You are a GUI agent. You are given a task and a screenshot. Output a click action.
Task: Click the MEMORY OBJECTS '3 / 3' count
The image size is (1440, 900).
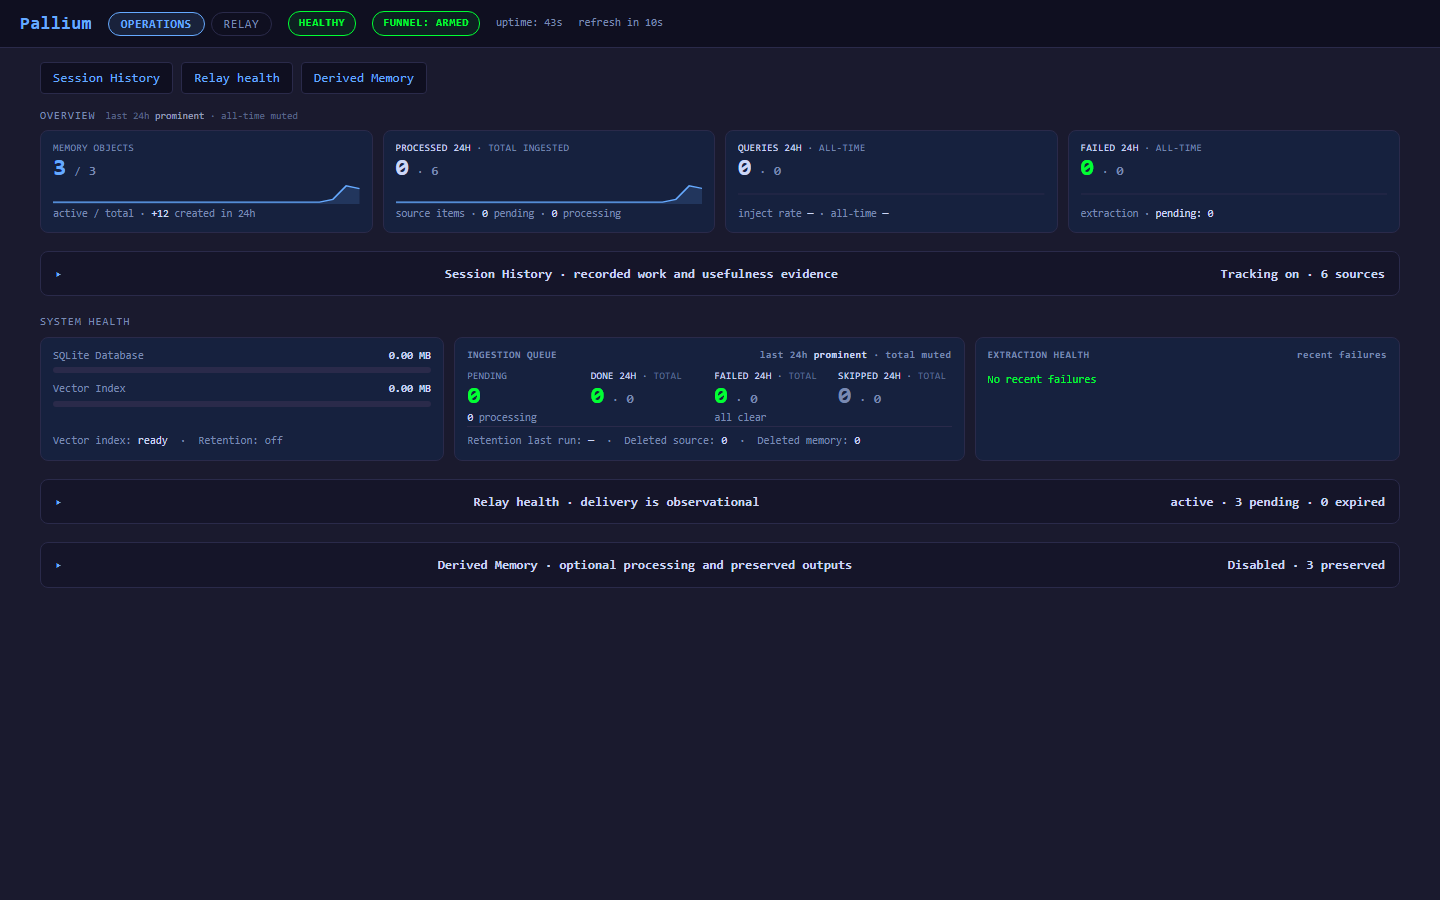point(75,169)
